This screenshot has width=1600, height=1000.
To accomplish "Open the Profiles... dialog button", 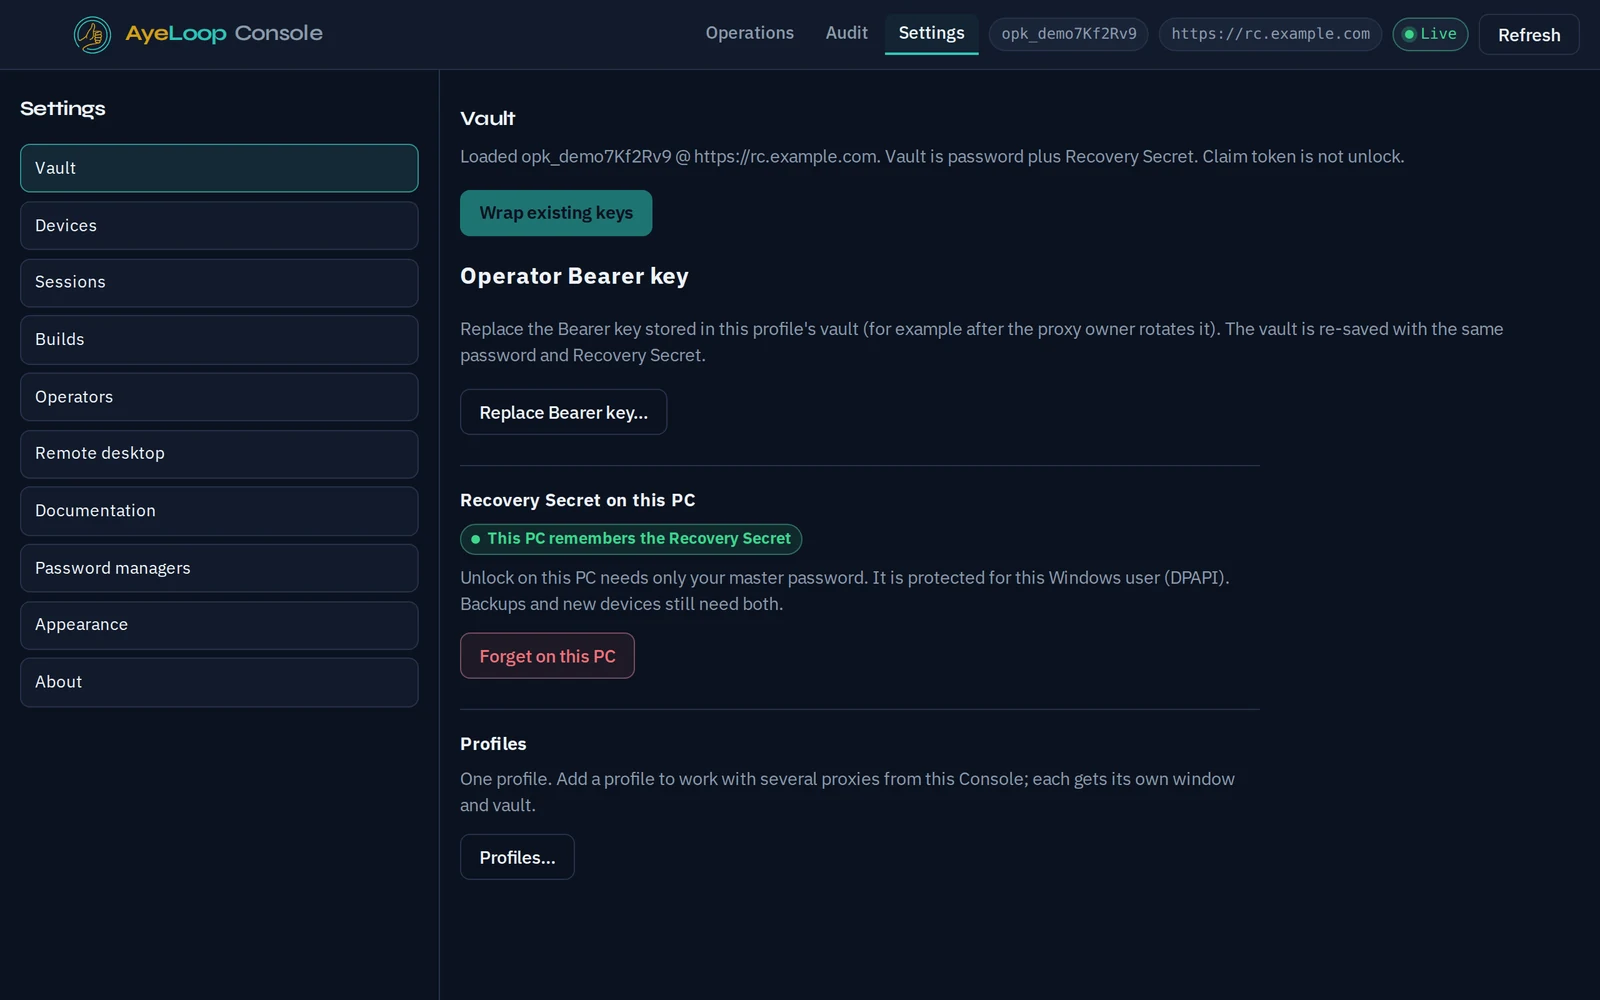I will (x=517, y=857).
